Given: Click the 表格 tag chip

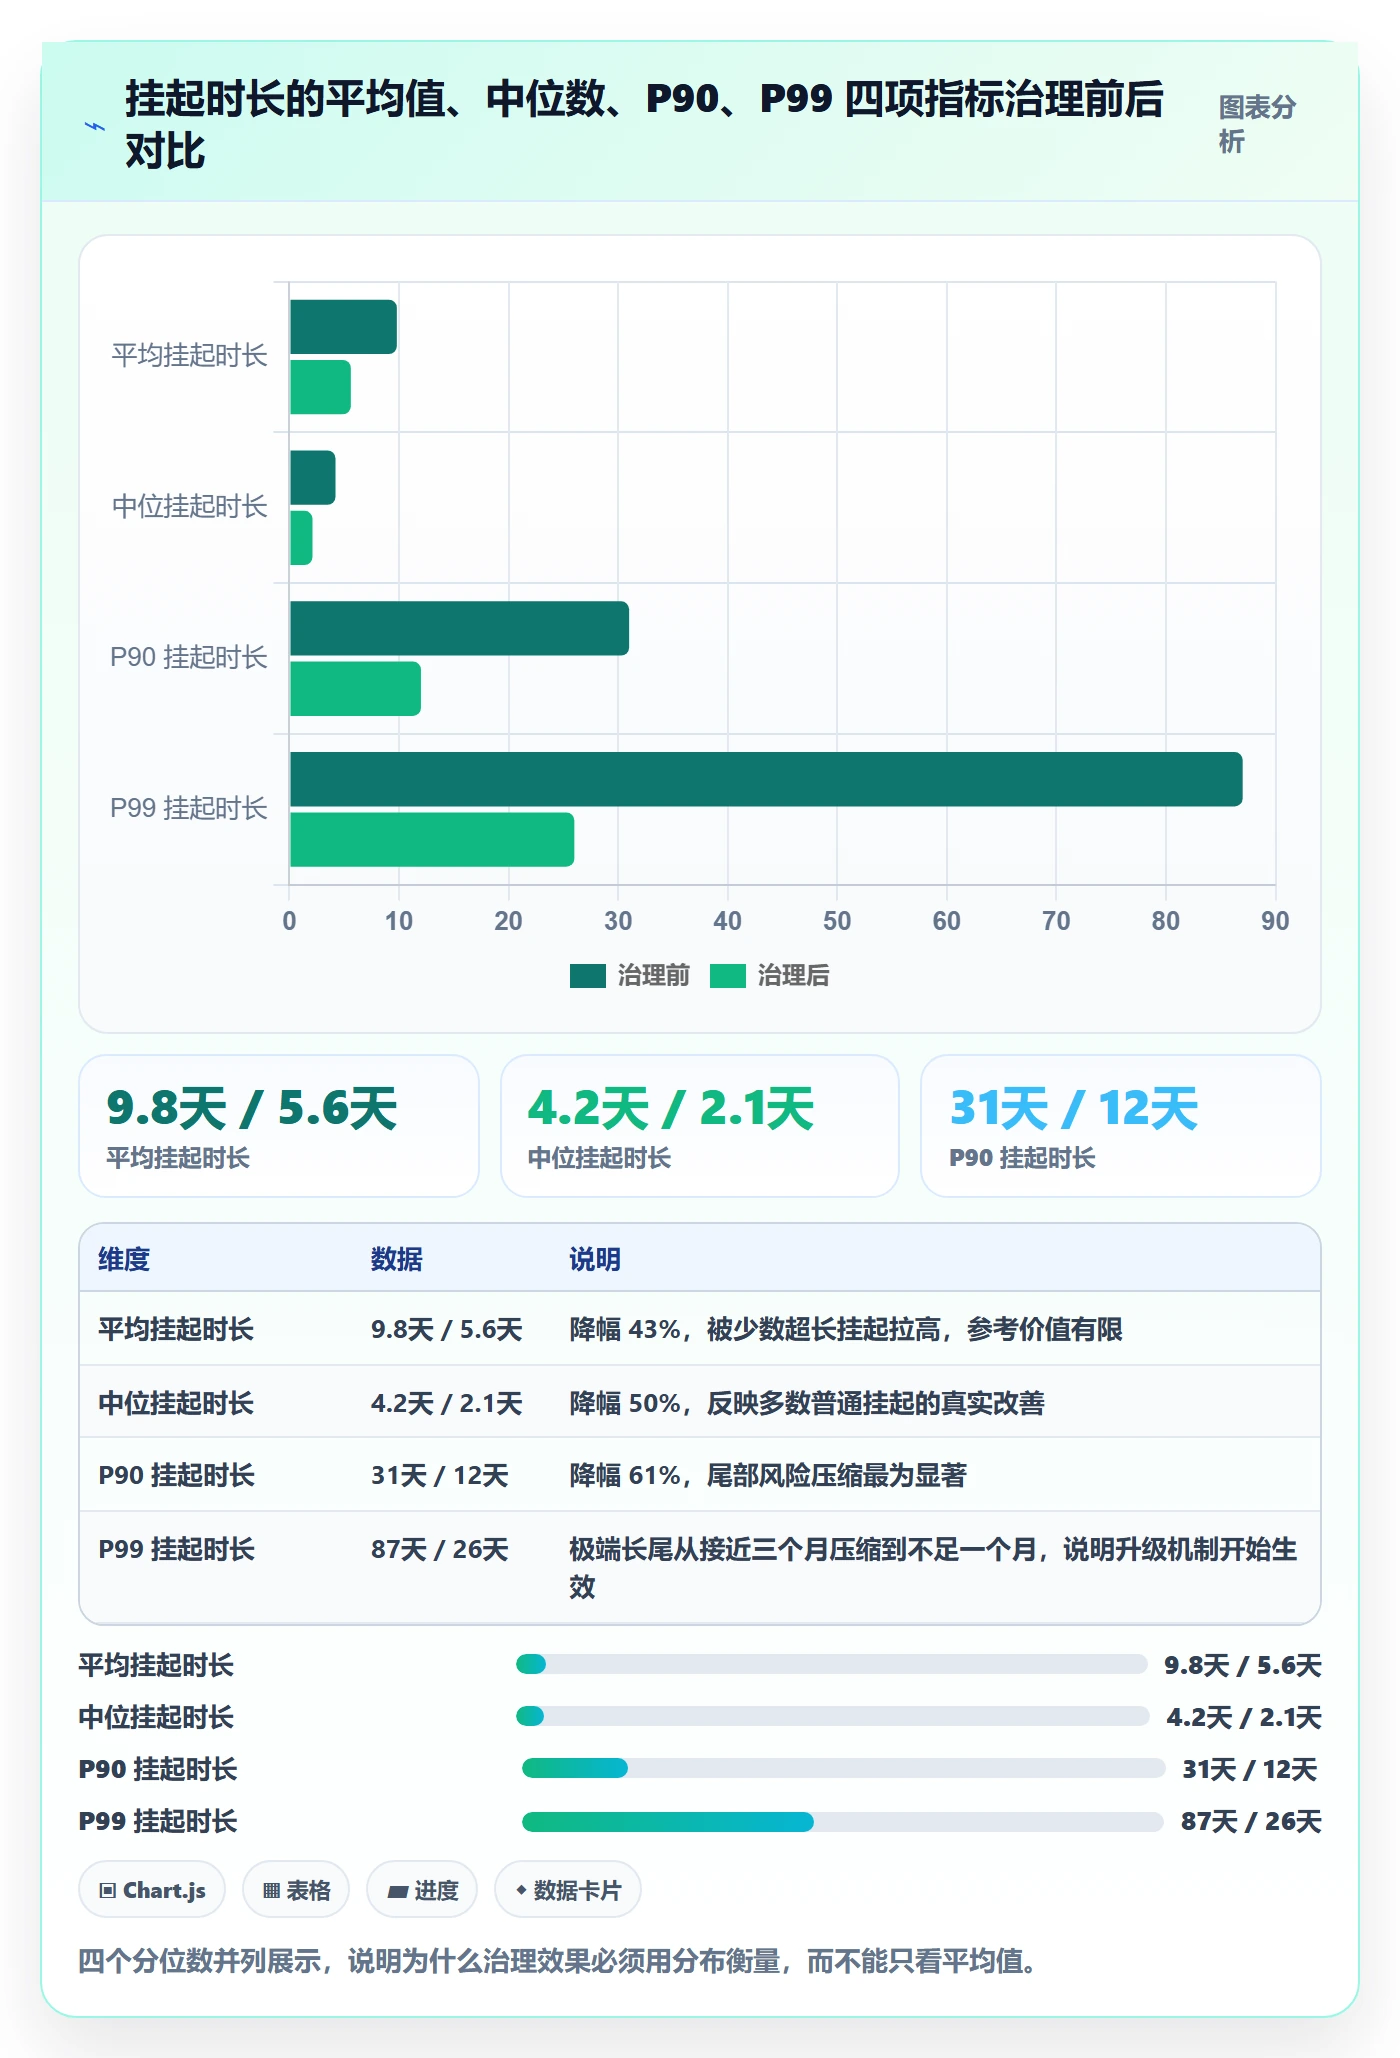Looking at the screenshot, I should click(296, 1890).
